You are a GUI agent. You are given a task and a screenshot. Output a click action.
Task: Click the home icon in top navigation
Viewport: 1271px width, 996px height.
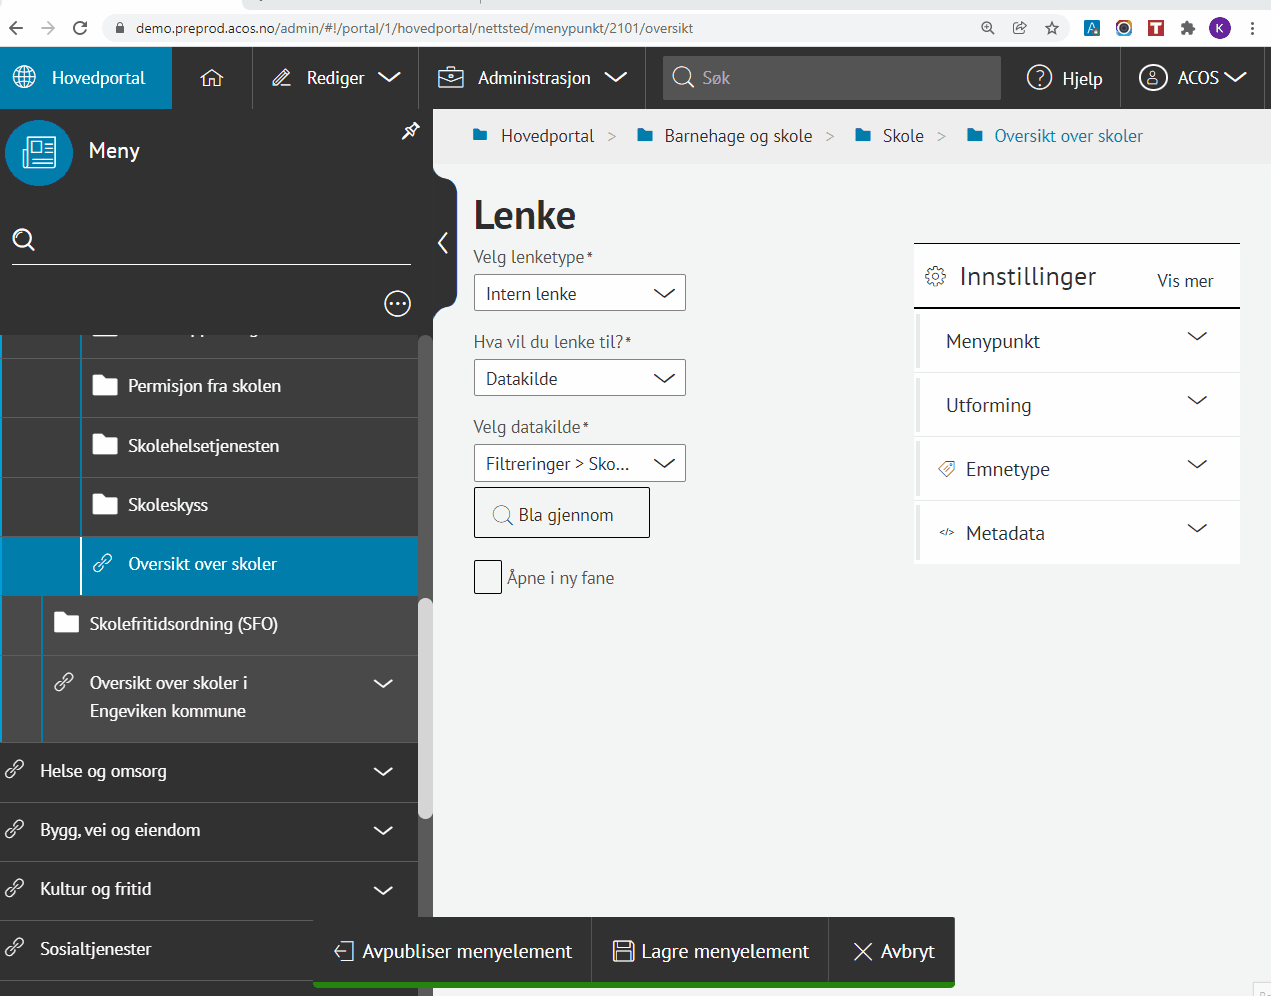tap(211, 78)
